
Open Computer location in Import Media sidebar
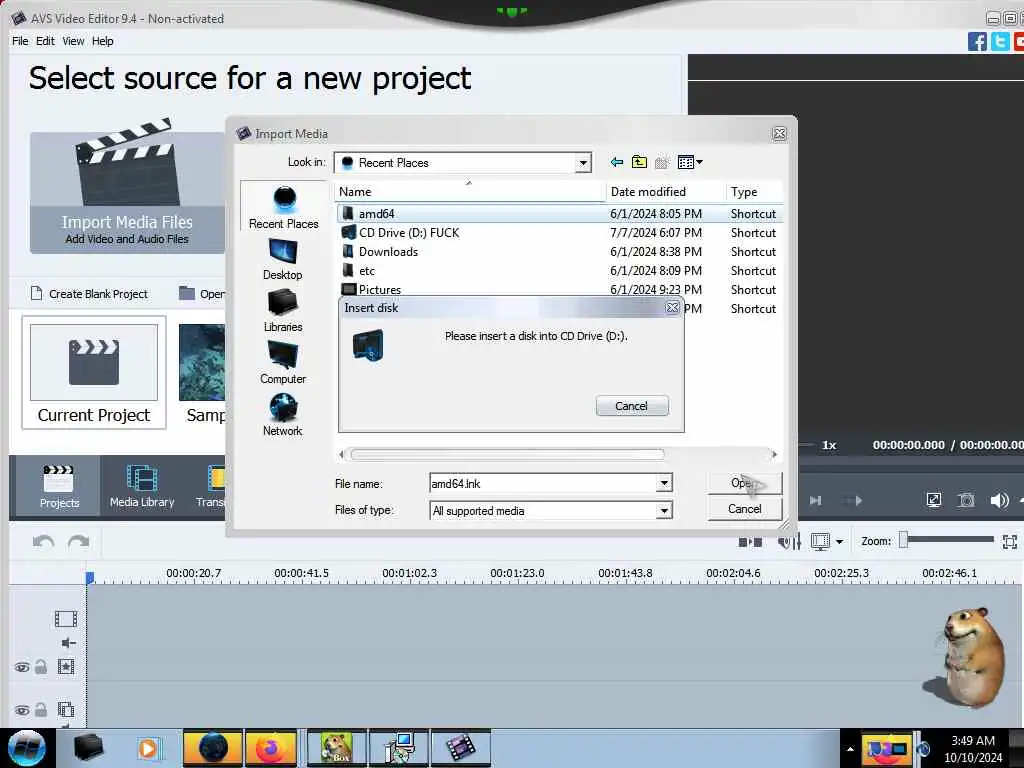(x=283, y=363)
